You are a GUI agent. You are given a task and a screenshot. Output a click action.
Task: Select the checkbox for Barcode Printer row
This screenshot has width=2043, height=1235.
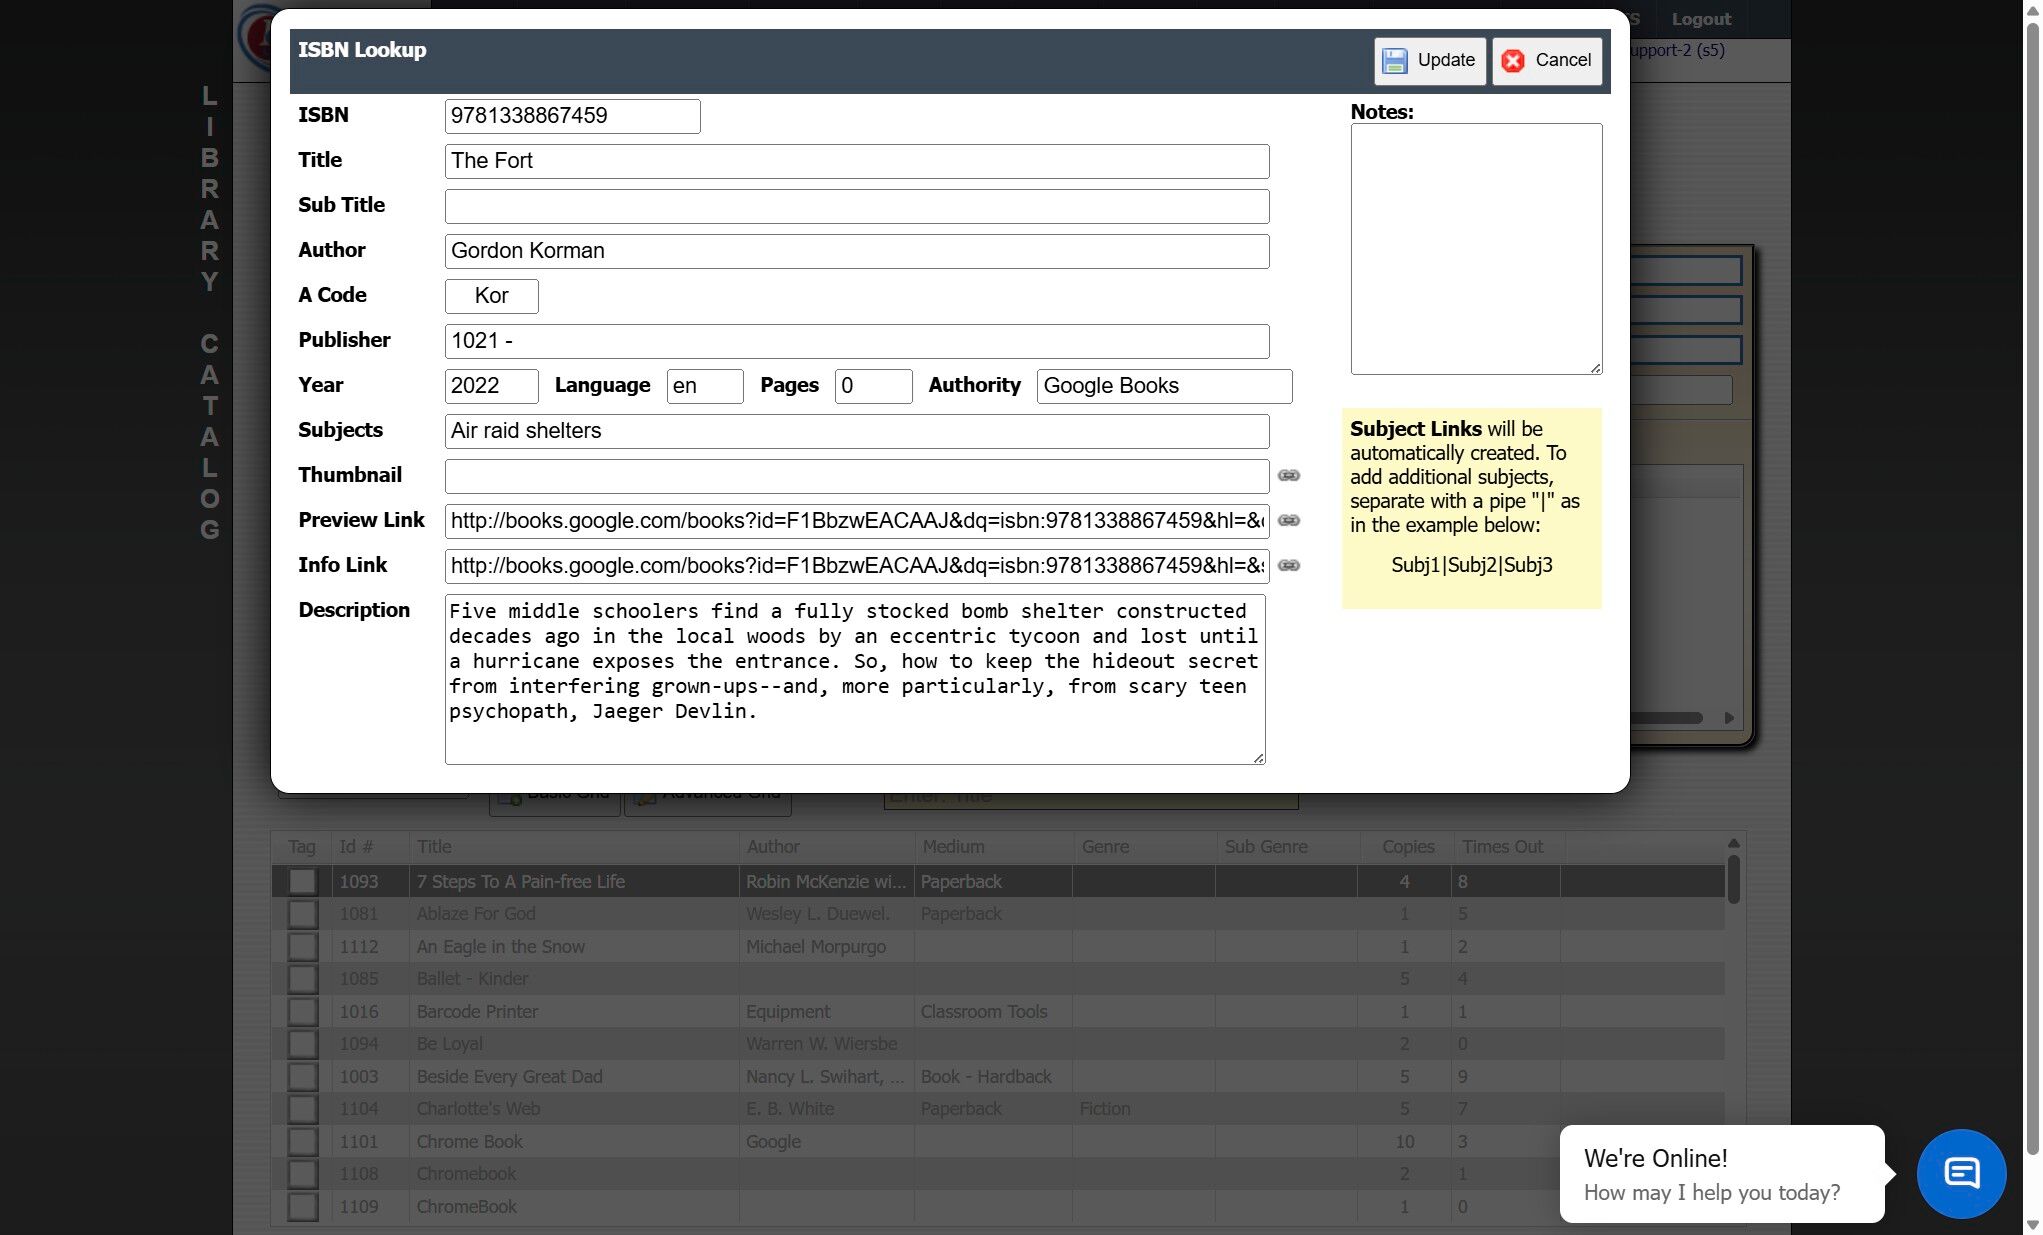click(302, 1012)
